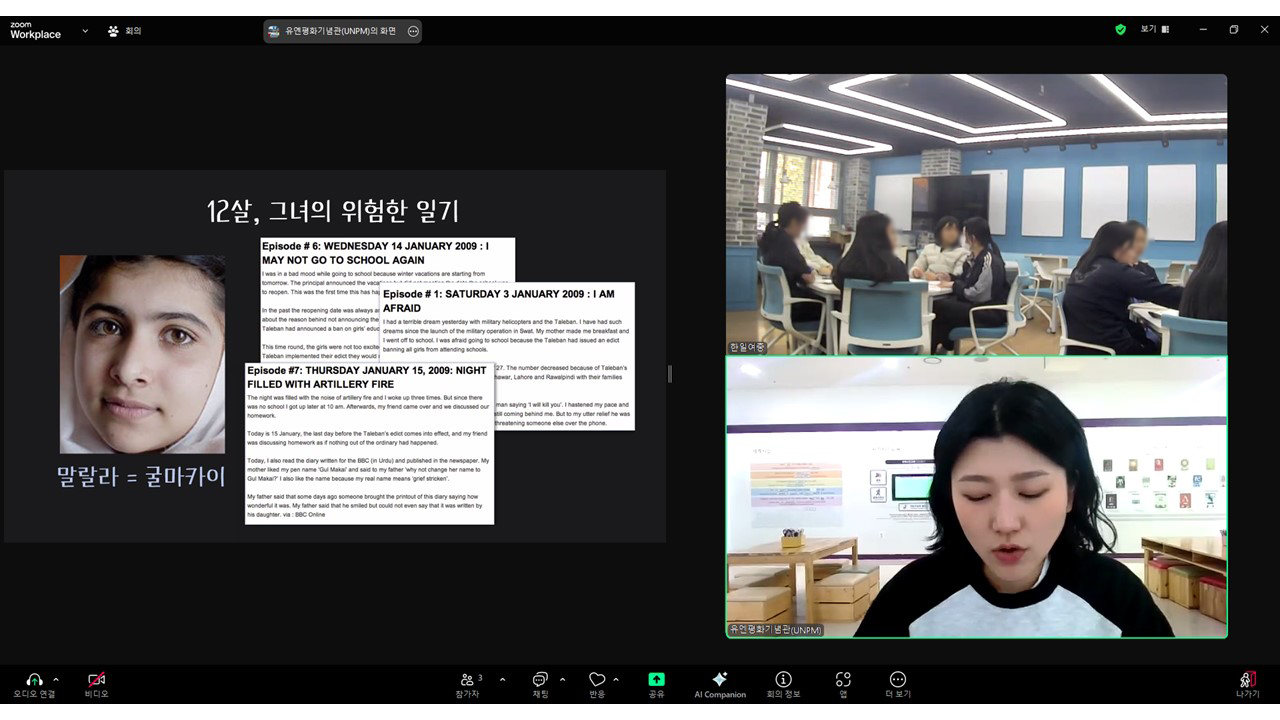Toggle the video camera on

click(x=96, y=680)
